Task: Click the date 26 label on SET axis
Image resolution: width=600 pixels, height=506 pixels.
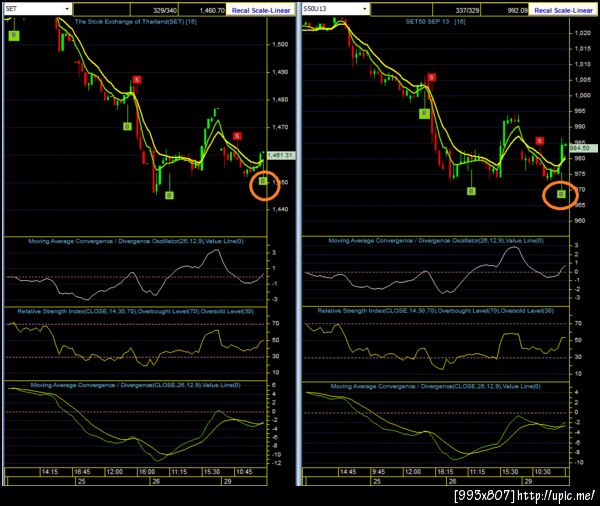Action: click(156, 481)
